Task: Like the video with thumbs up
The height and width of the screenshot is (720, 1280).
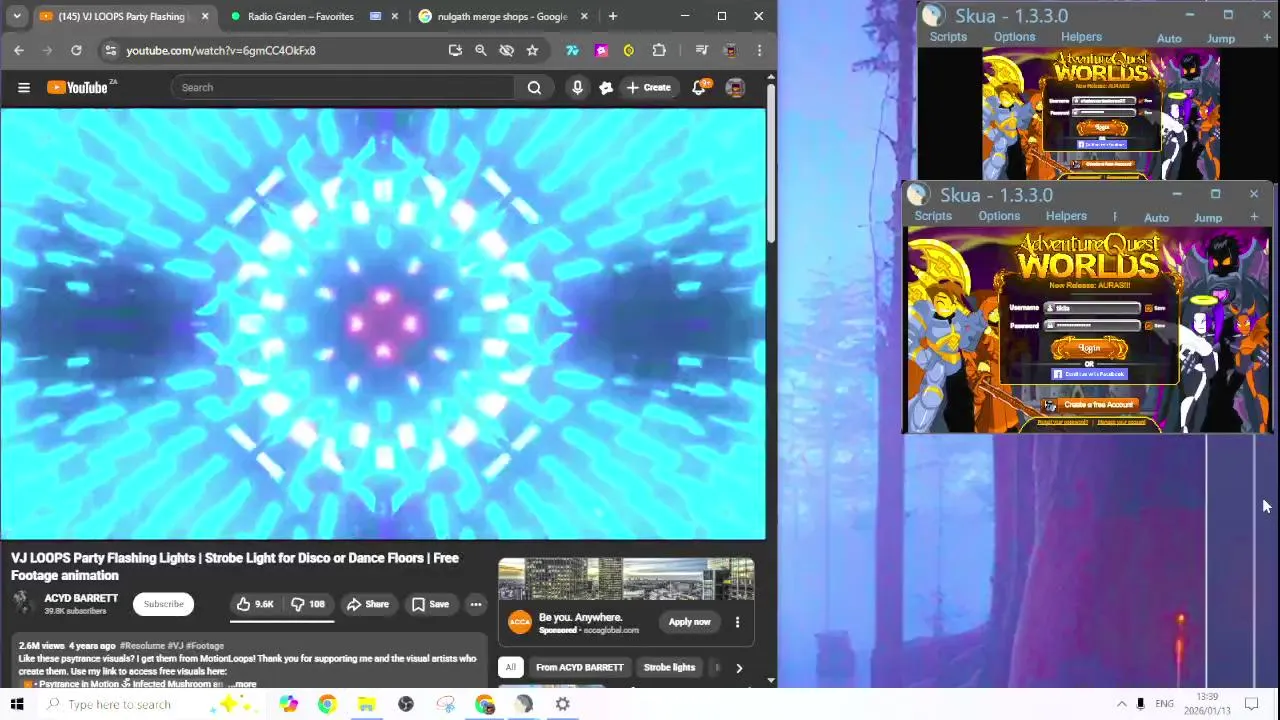Action: (255, 604)
